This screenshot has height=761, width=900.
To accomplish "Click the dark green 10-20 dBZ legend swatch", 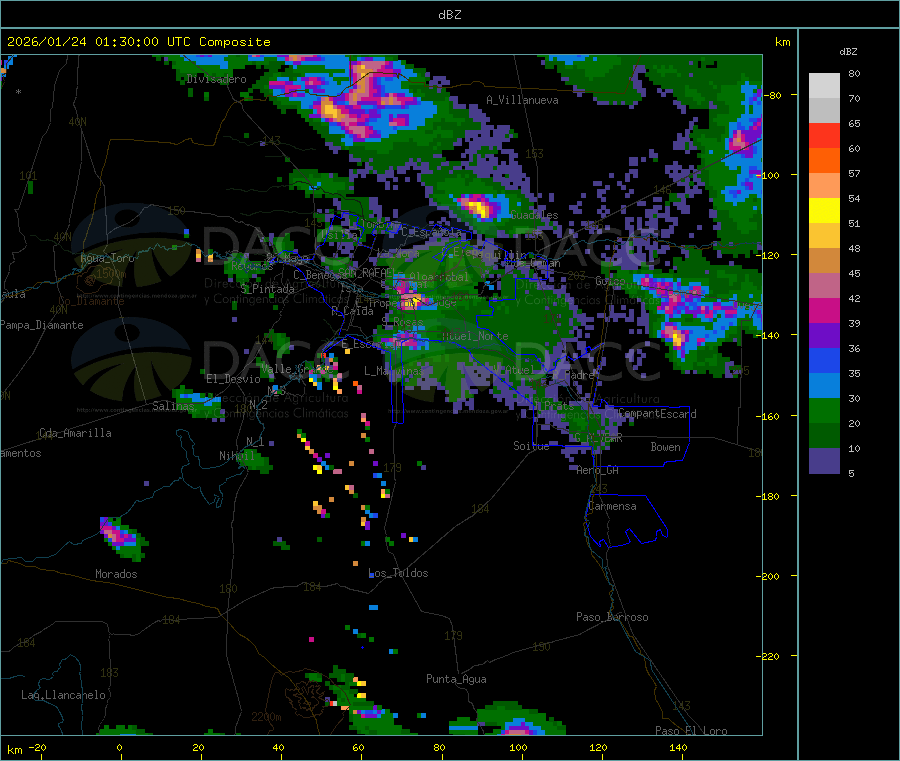I will [824, 436].
